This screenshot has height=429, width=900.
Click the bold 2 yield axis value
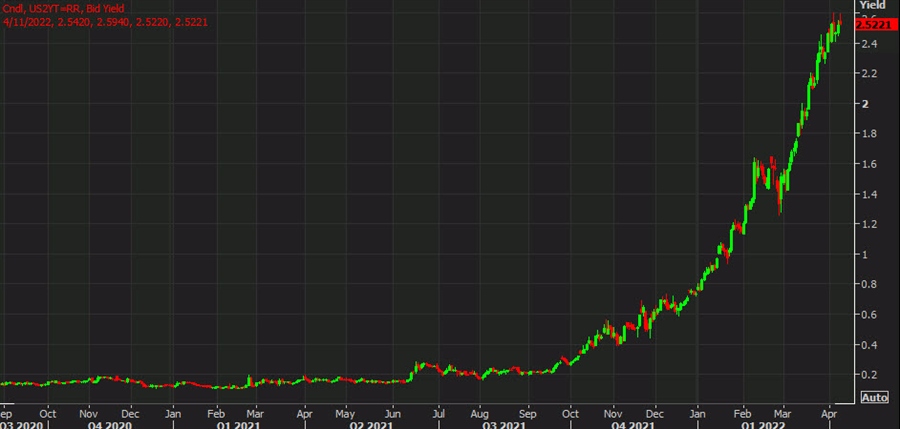click(x=866, y=103)
